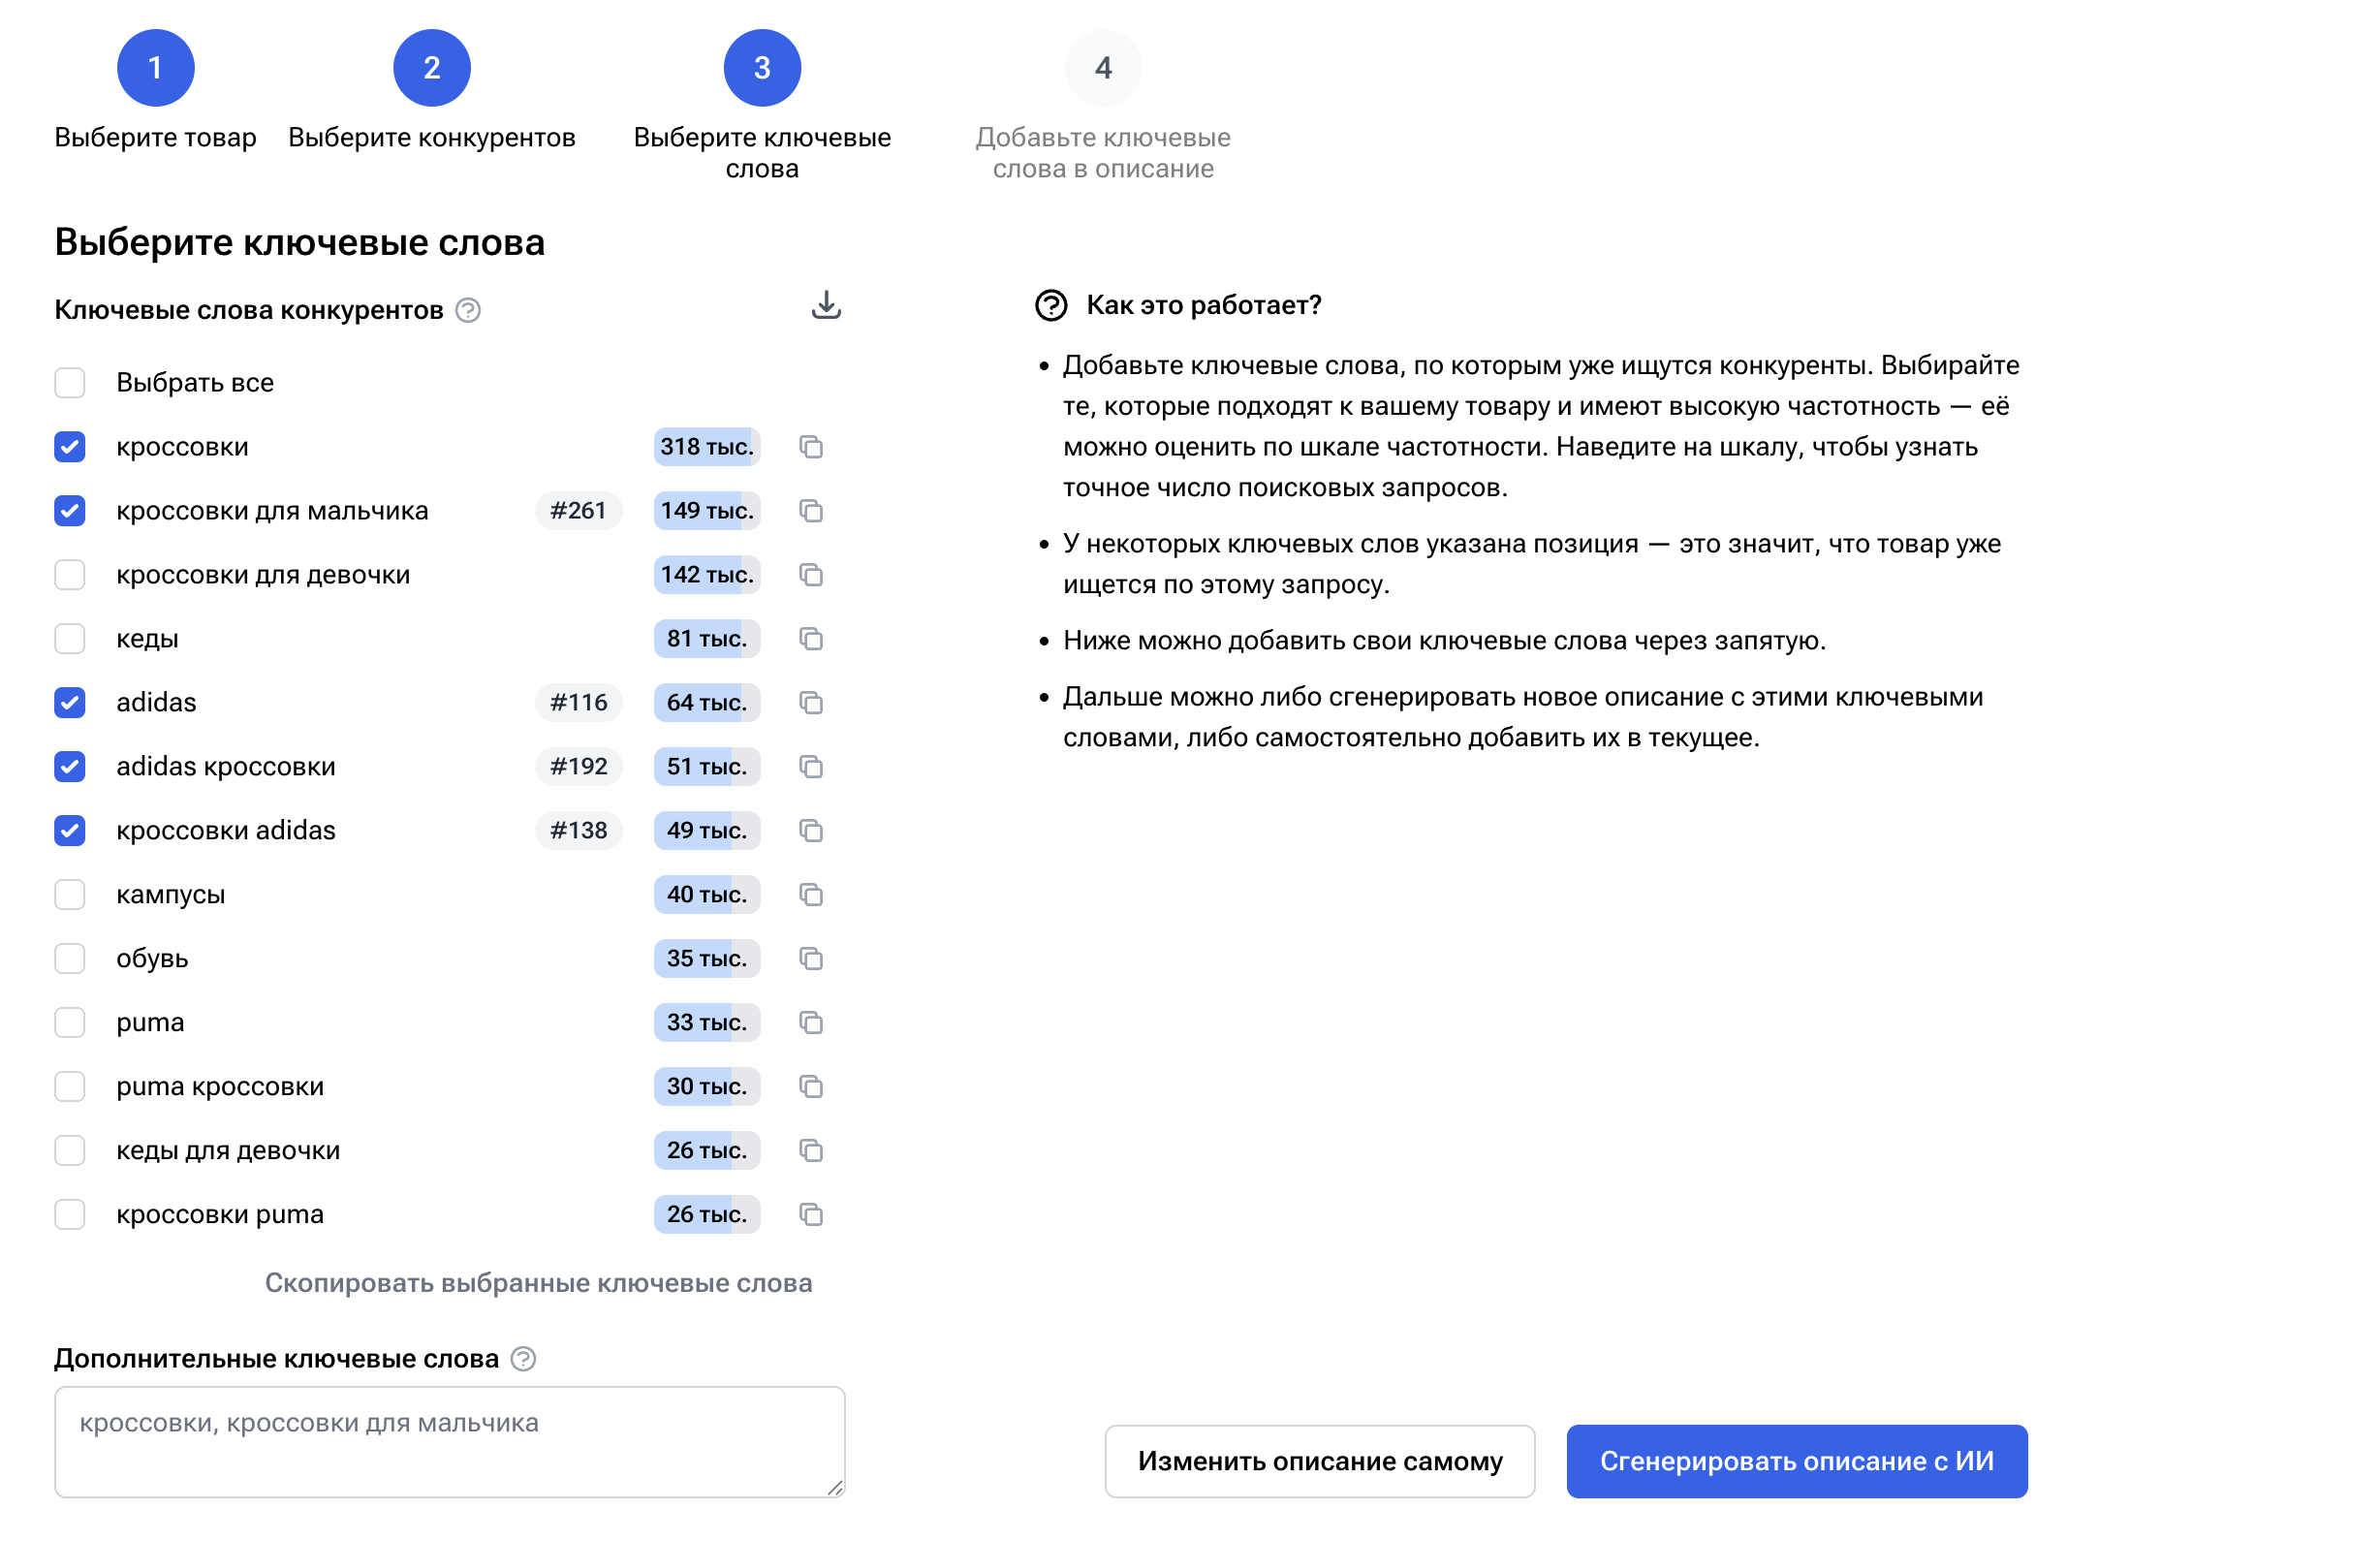
Task: Click question icon beside 'Как это работает?'
Action: pyautogui.click(x=1051, y=305)
